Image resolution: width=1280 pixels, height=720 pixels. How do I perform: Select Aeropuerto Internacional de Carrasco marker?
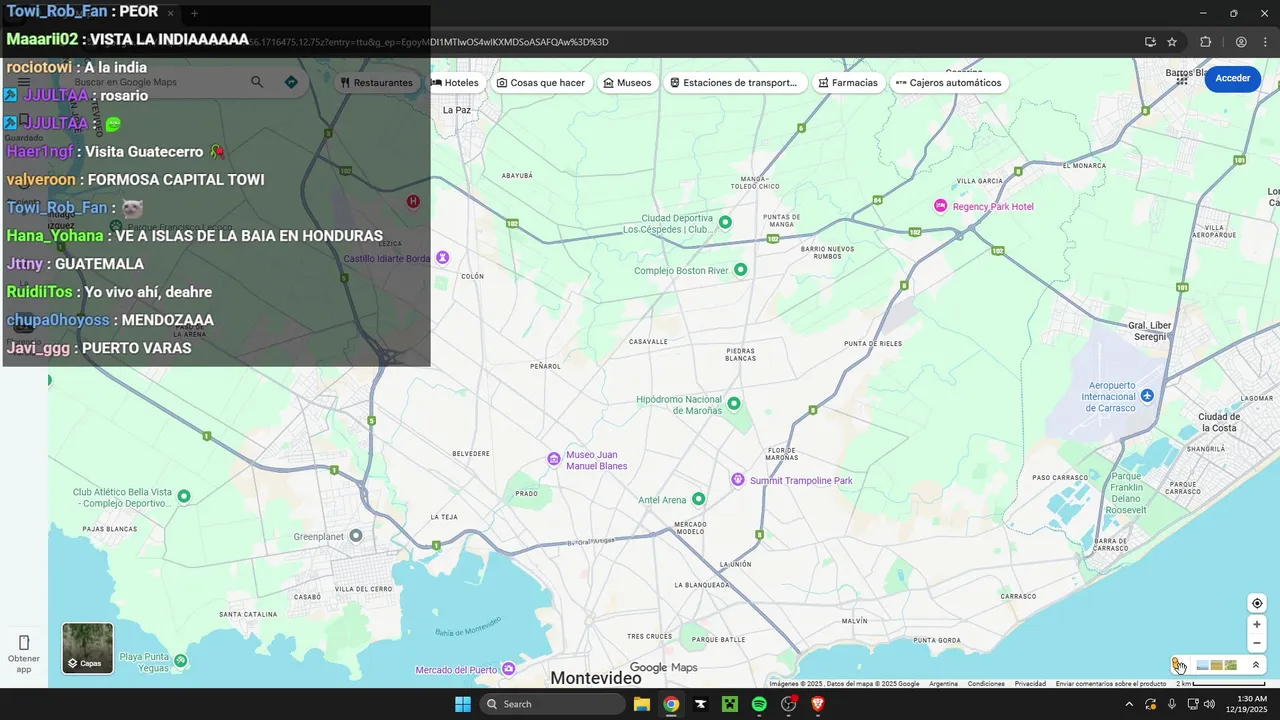coord(1147,396)
